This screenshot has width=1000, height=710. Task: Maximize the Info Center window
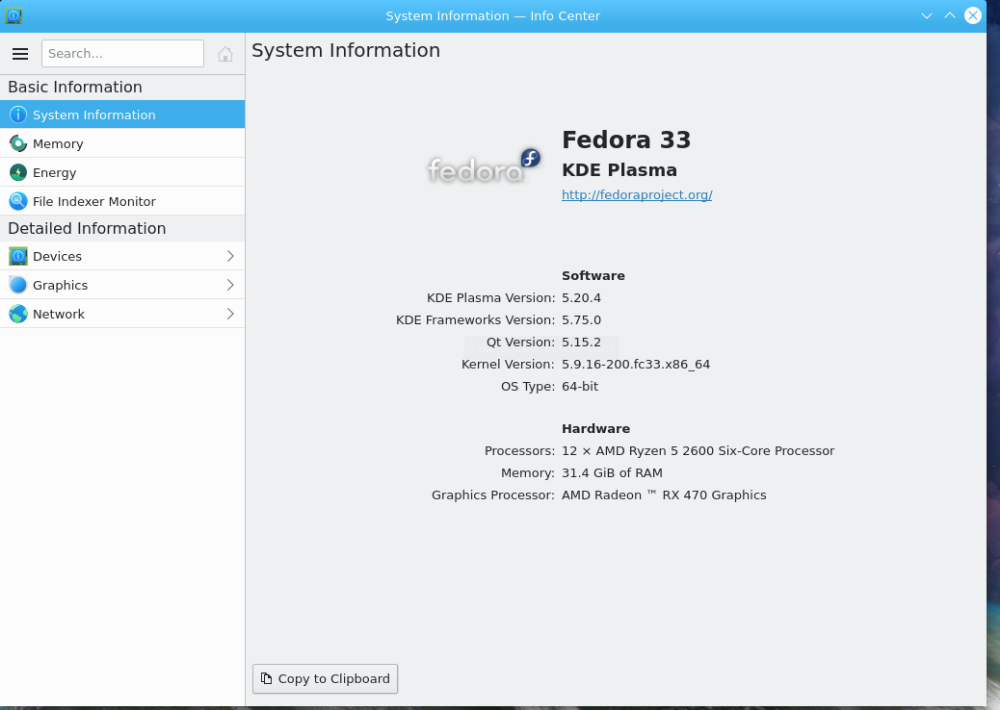950,16
